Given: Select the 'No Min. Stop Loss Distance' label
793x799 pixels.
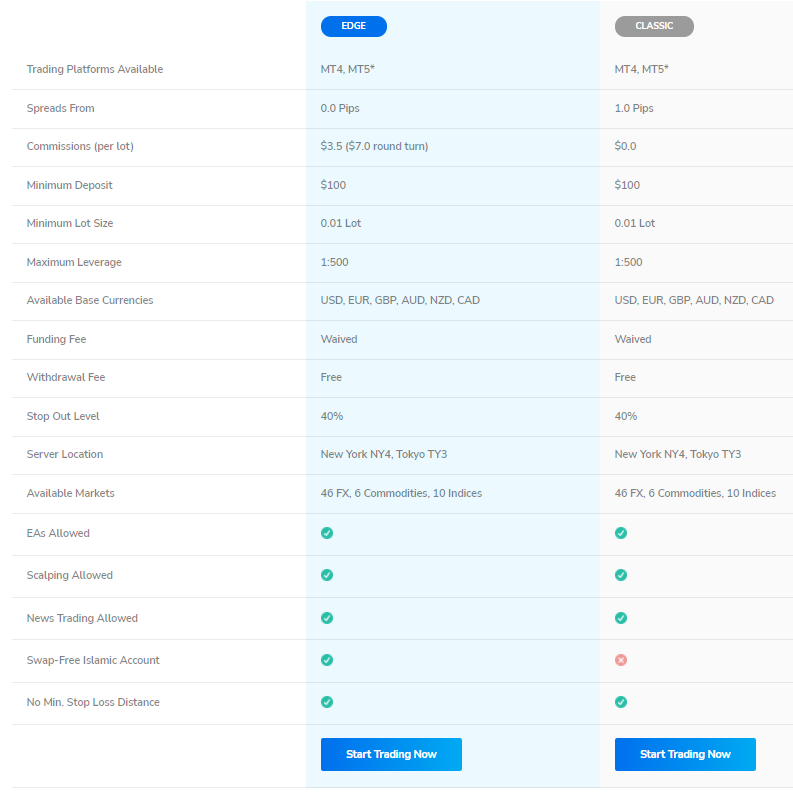Looking at the screenshot, I should point(93,702).
